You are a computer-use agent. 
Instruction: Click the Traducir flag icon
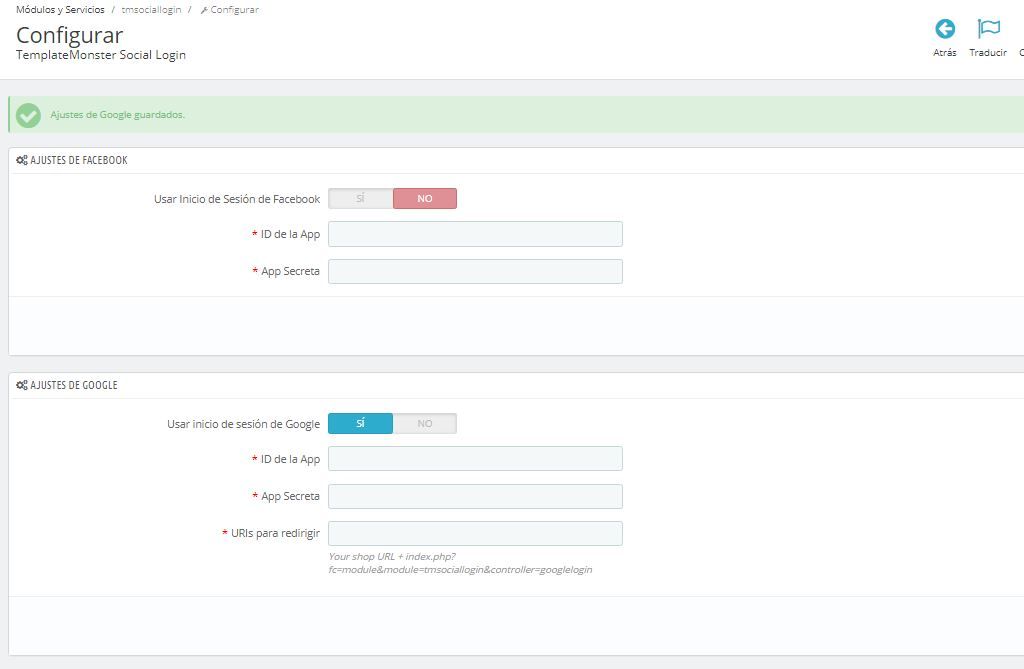988,29
